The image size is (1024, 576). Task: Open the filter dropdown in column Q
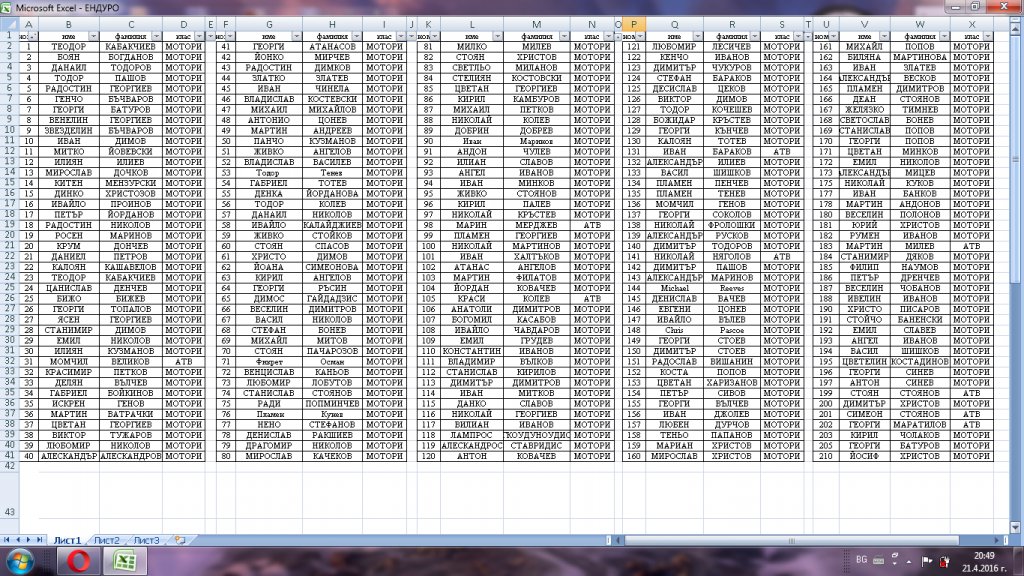697,36
